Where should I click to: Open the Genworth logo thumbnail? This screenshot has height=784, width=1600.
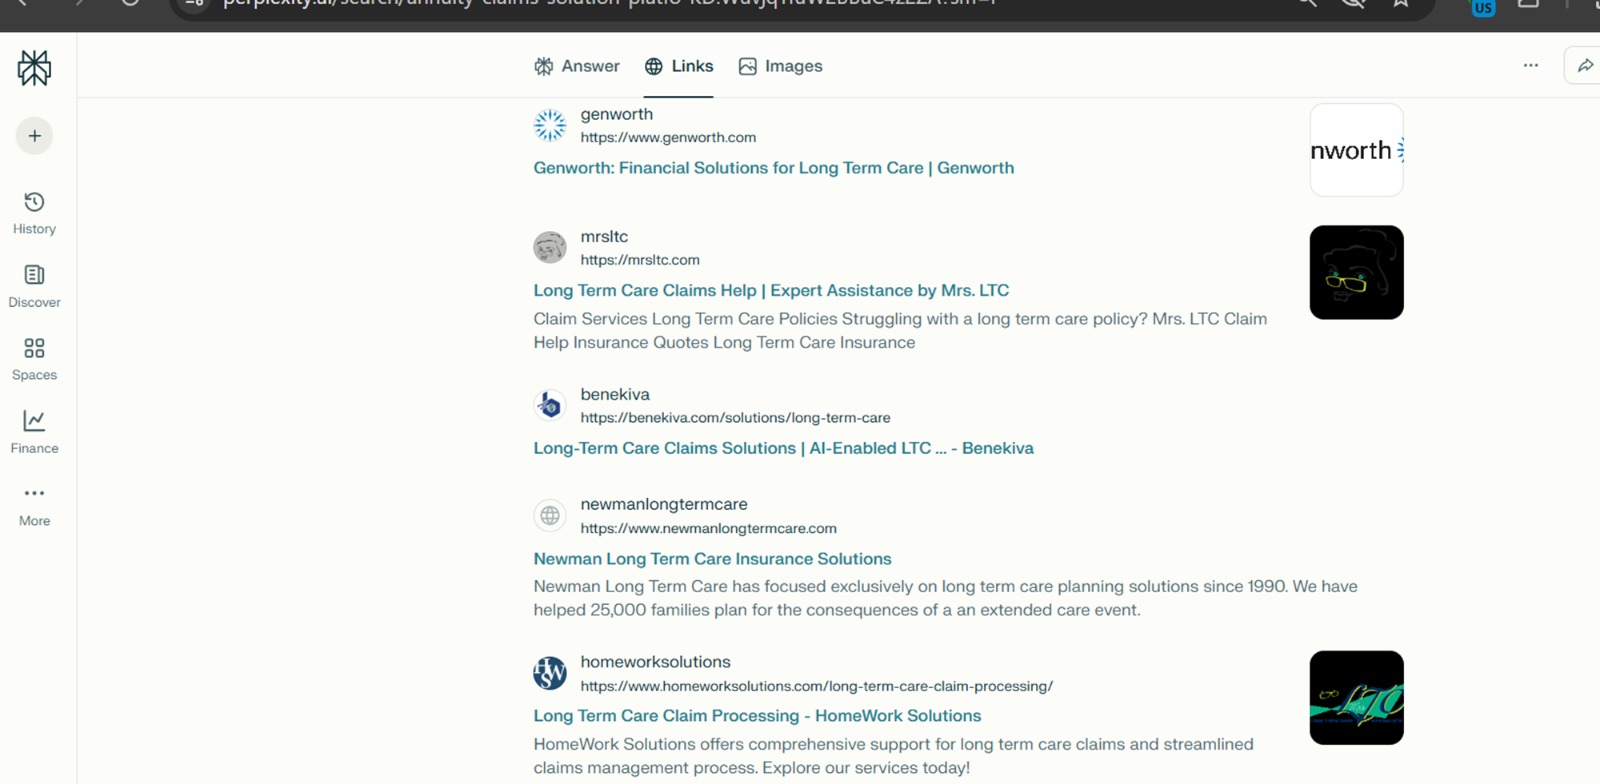[x=1356, y=150]
